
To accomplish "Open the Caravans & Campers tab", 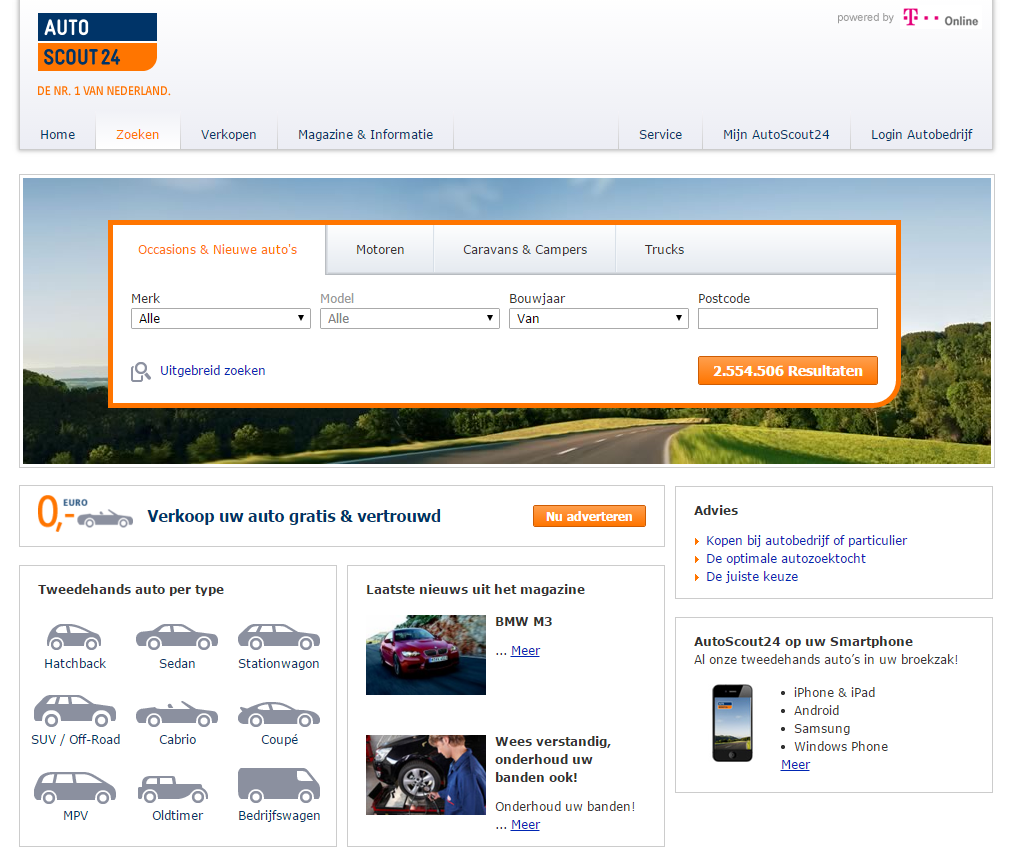I will [x=525, y=250].
